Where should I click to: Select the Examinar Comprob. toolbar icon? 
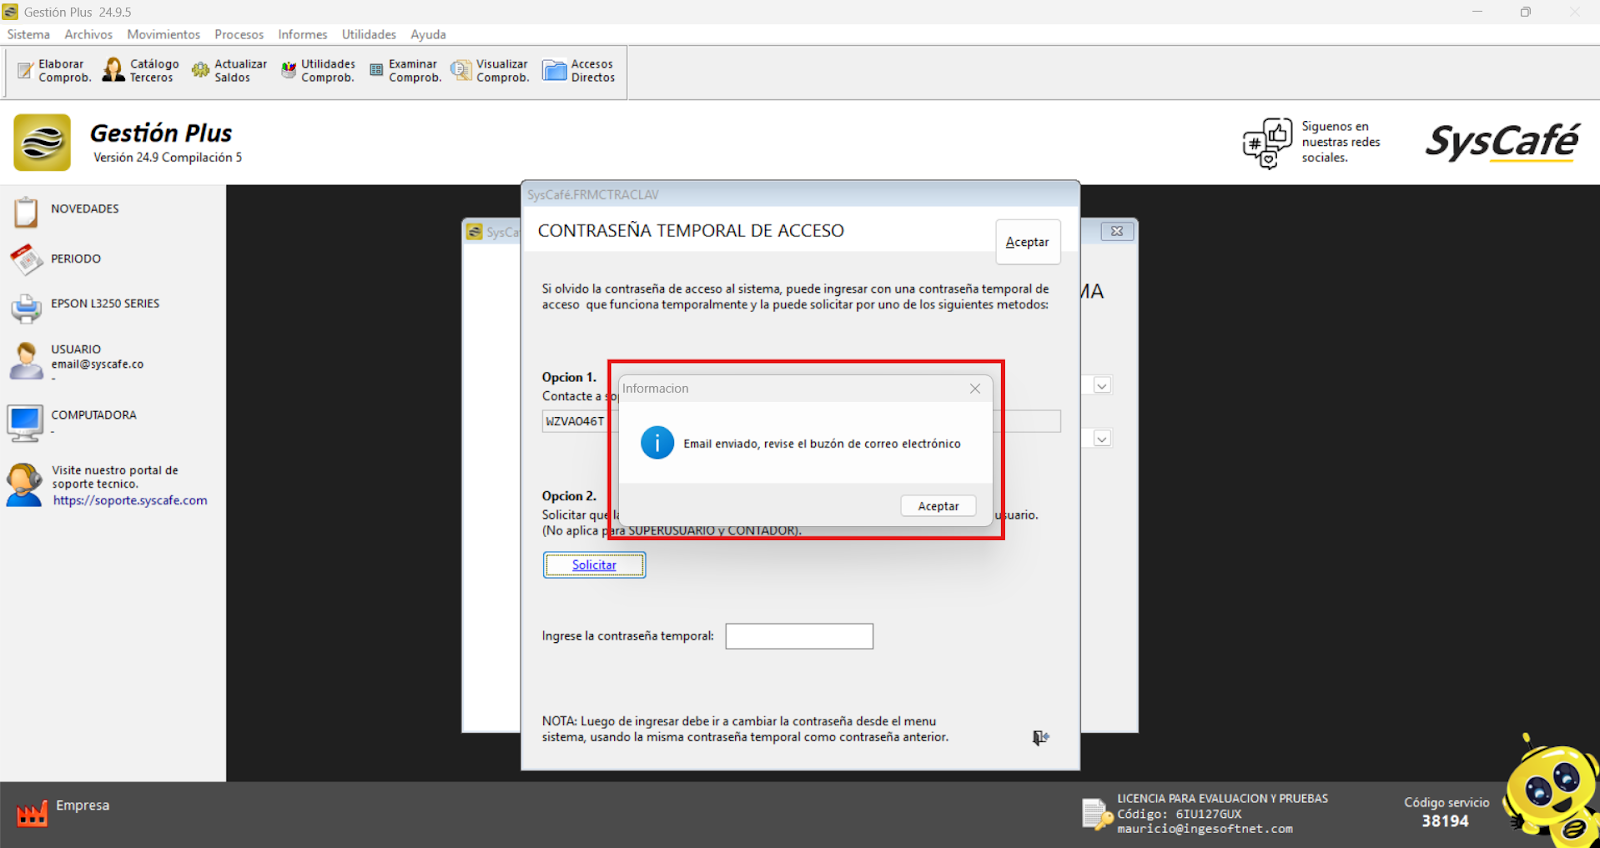tap(376, 70)
